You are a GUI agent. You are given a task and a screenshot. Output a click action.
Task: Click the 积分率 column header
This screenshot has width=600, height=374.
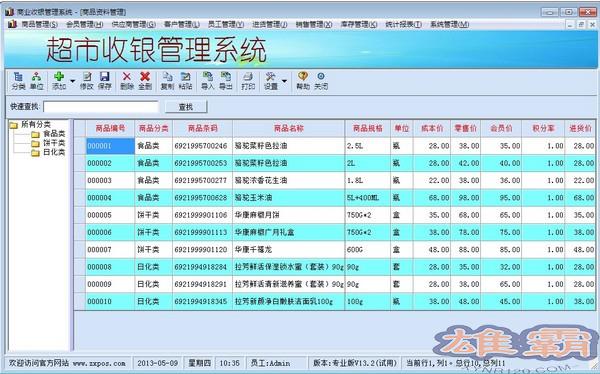click(543, 129)
